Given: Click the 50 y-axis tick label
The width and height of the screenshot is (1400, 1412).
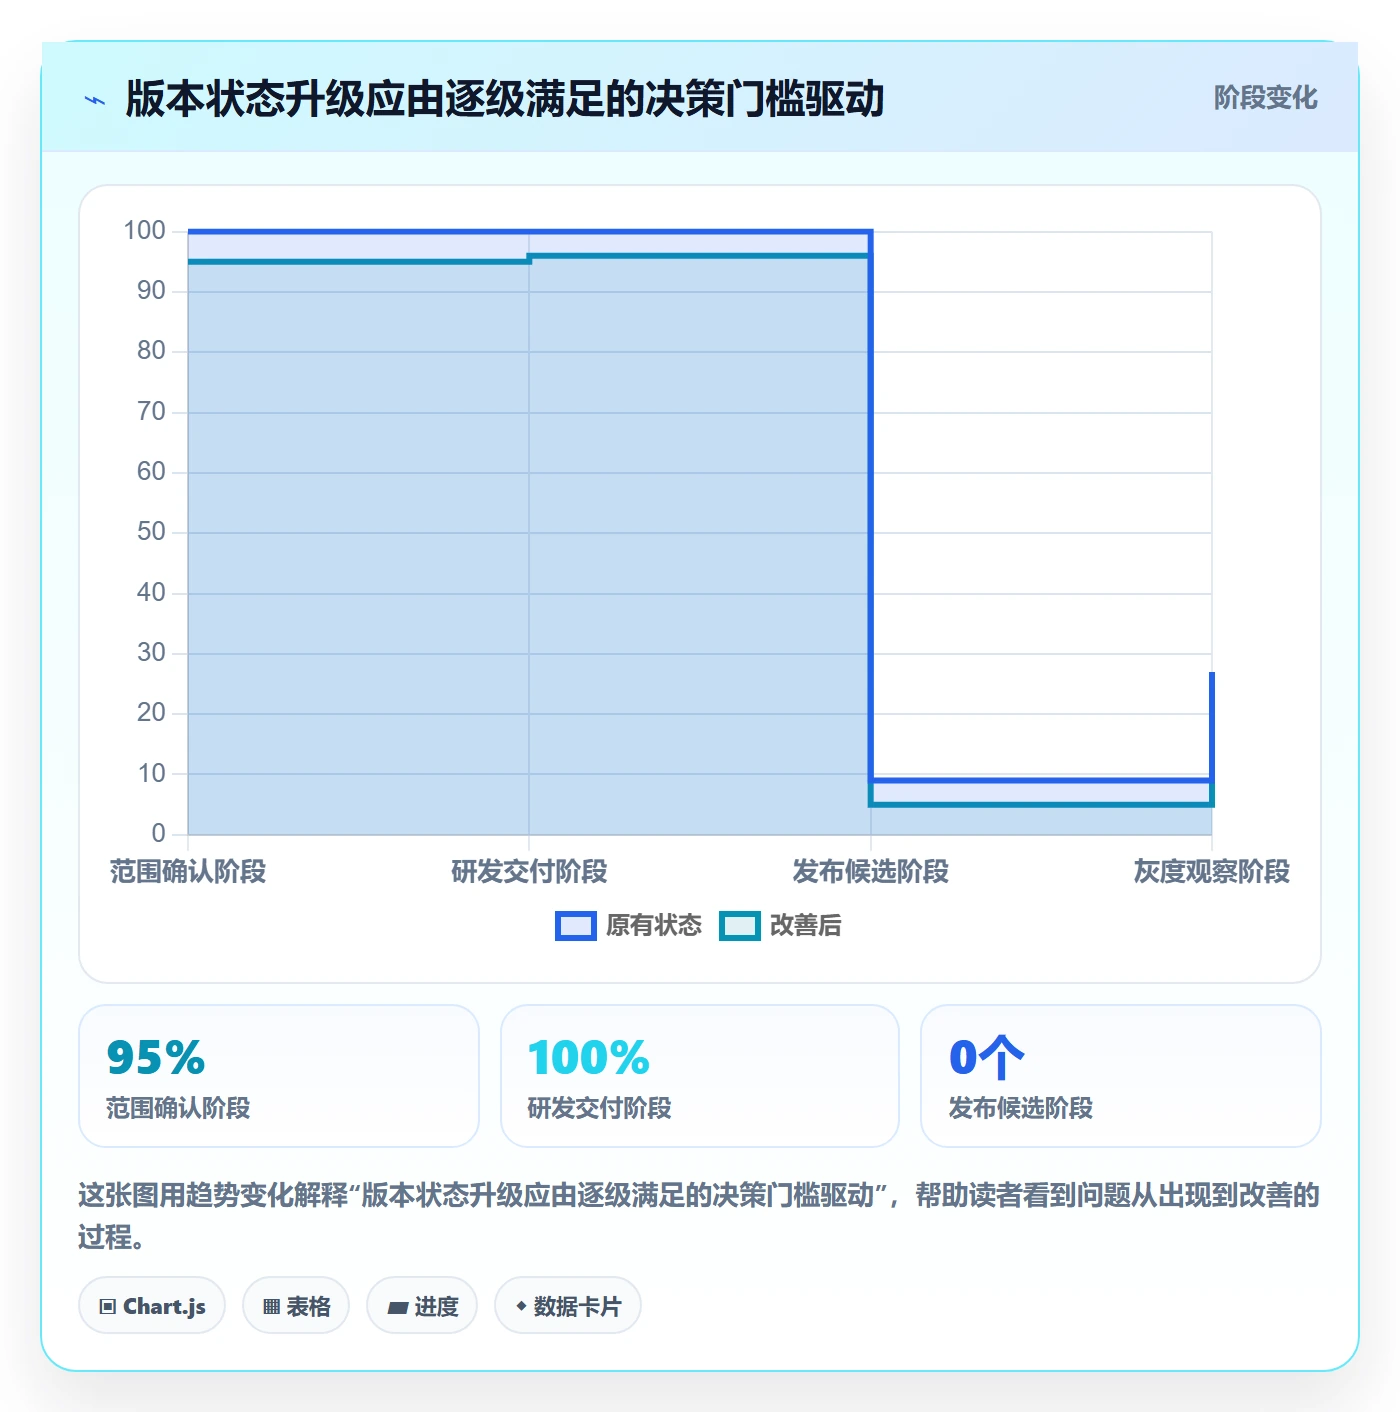Looking at the screenshot, I should 151,532.
